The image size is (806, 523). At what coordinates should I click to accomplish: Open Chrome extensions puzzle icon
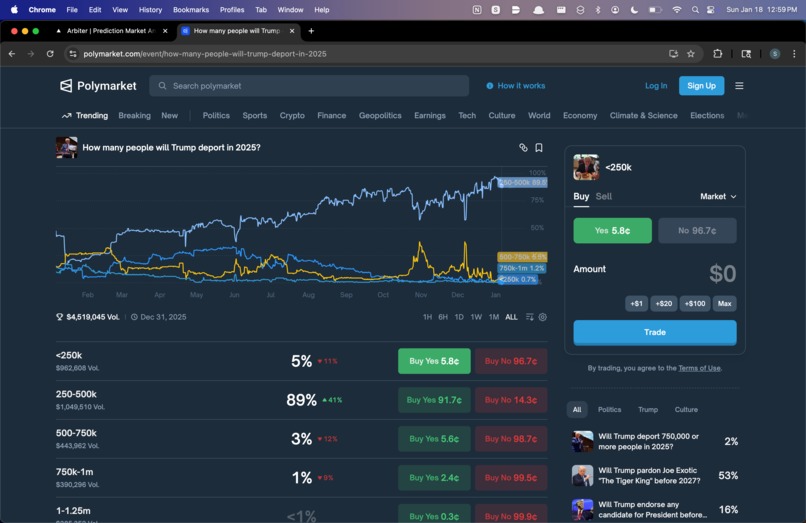[718, 53]
